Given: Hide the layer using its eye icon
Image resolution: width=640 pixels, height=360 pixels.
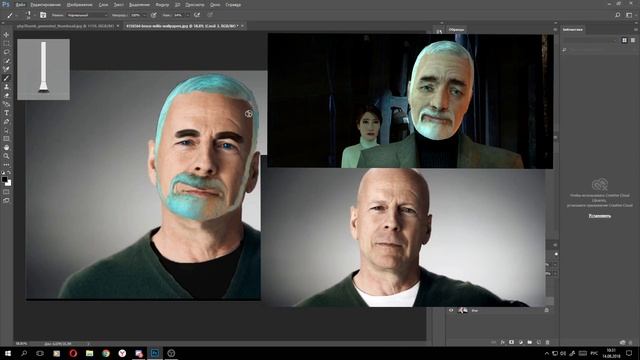Looking at the screenshot, I should (451, 310).
